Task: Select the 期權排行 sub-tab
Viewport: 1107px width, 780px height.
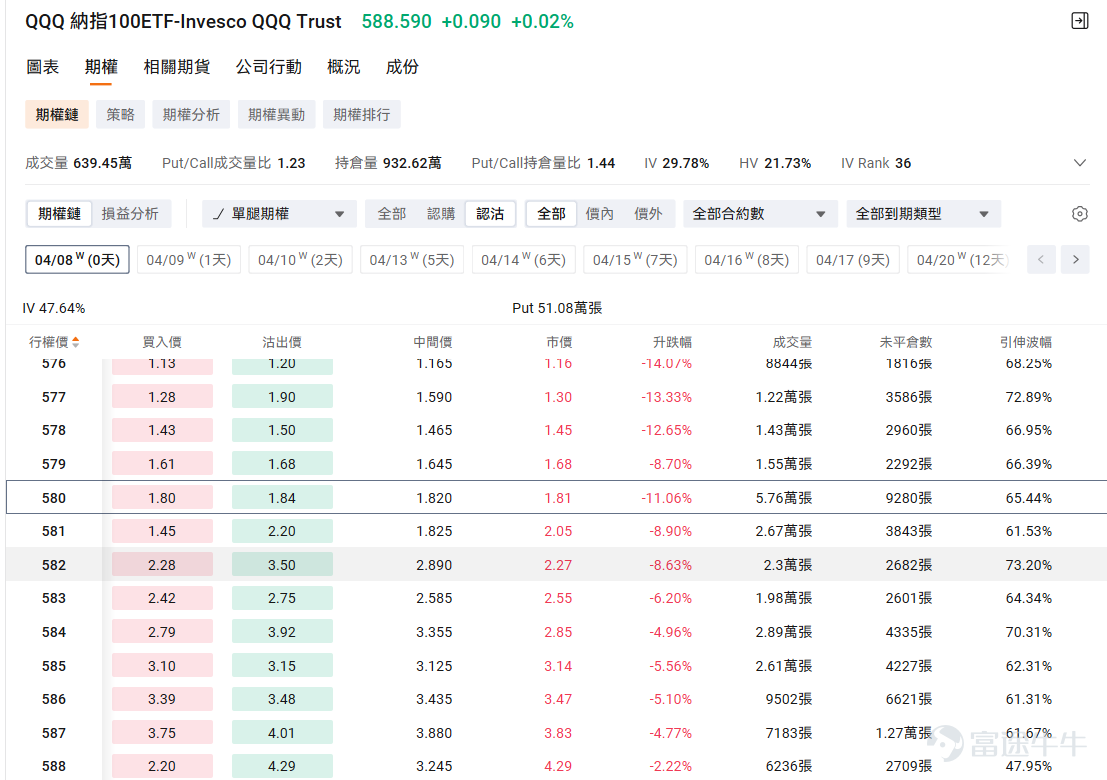Action: (x=361, y=114)
